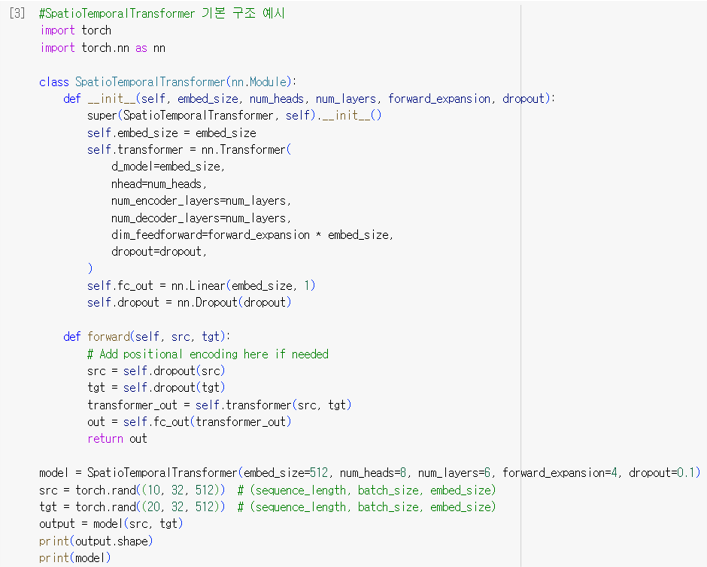The width and height of the screenshot is (707, 567).
Task: Click the line 'src = self.dropout(src)'
Action: click(x=156, y=370)
